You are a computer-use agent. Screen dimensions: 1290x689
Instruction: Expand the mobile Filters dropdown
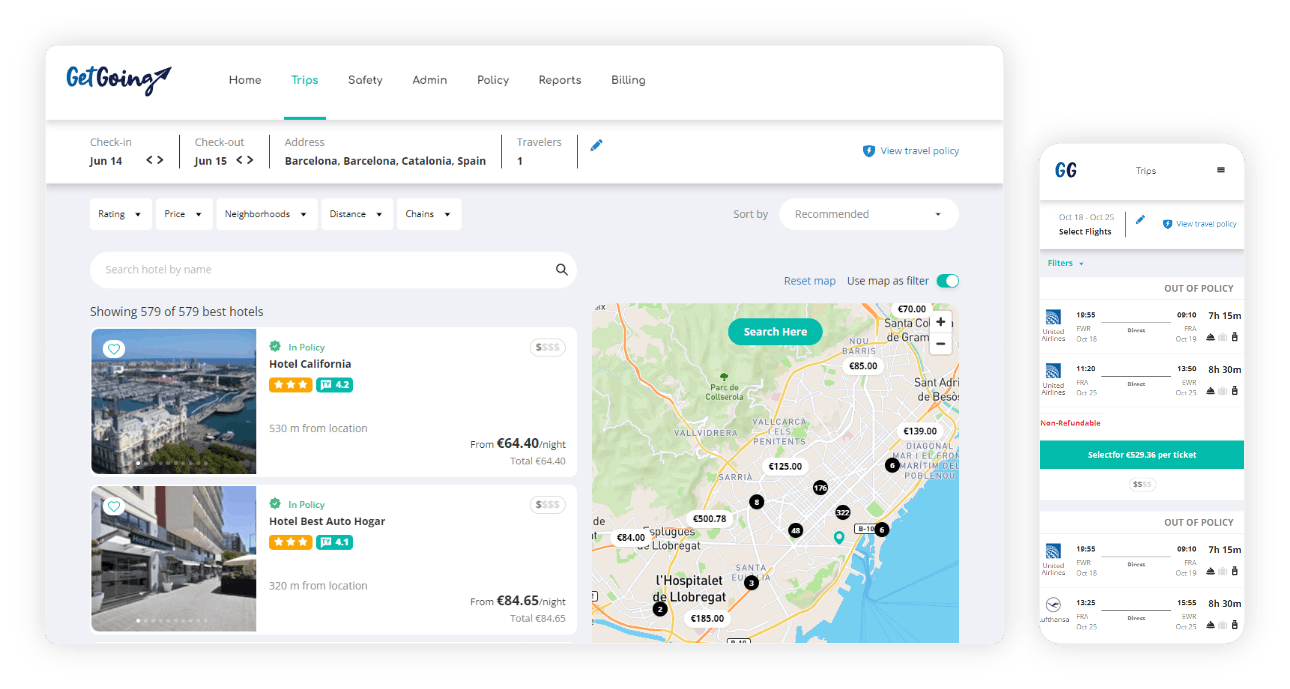1066,263
